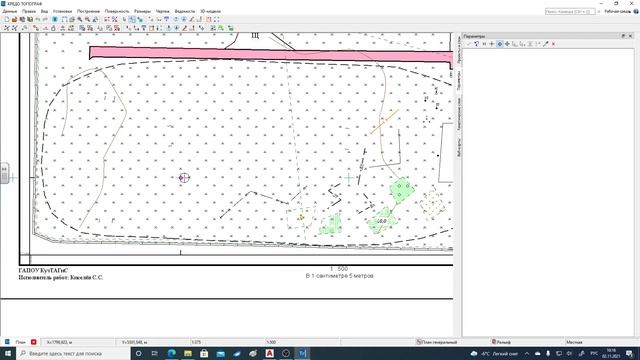
Task: Open the Размеры menu
Action: pyautogui.click(x=142, y=11)
